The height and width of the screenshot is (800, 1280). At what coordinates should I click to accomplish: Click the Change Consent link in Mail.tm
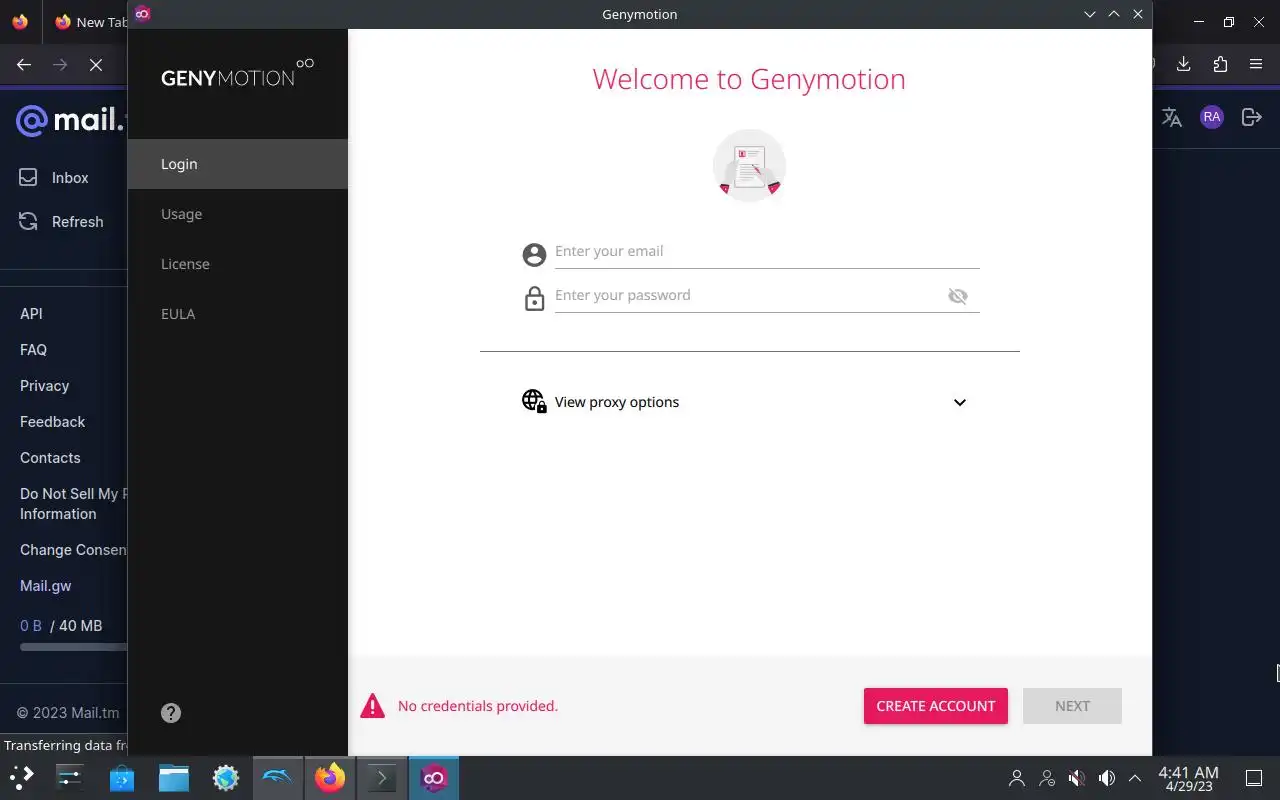pos(73,550)
